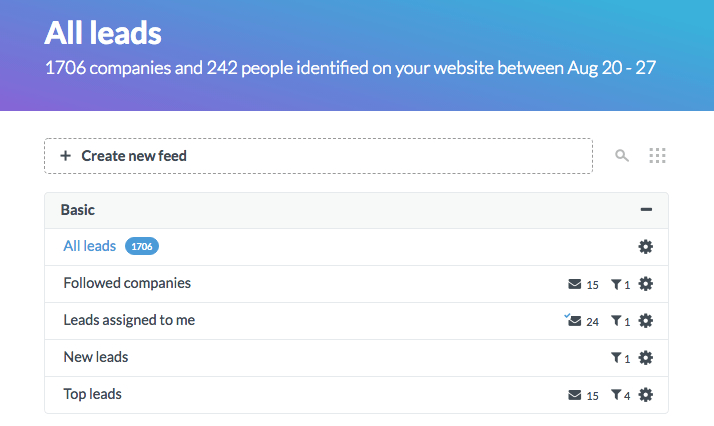This screenshot has width=714, height=426.
Task: Open settings gear for Followed companies
Action: click(645, 284)
